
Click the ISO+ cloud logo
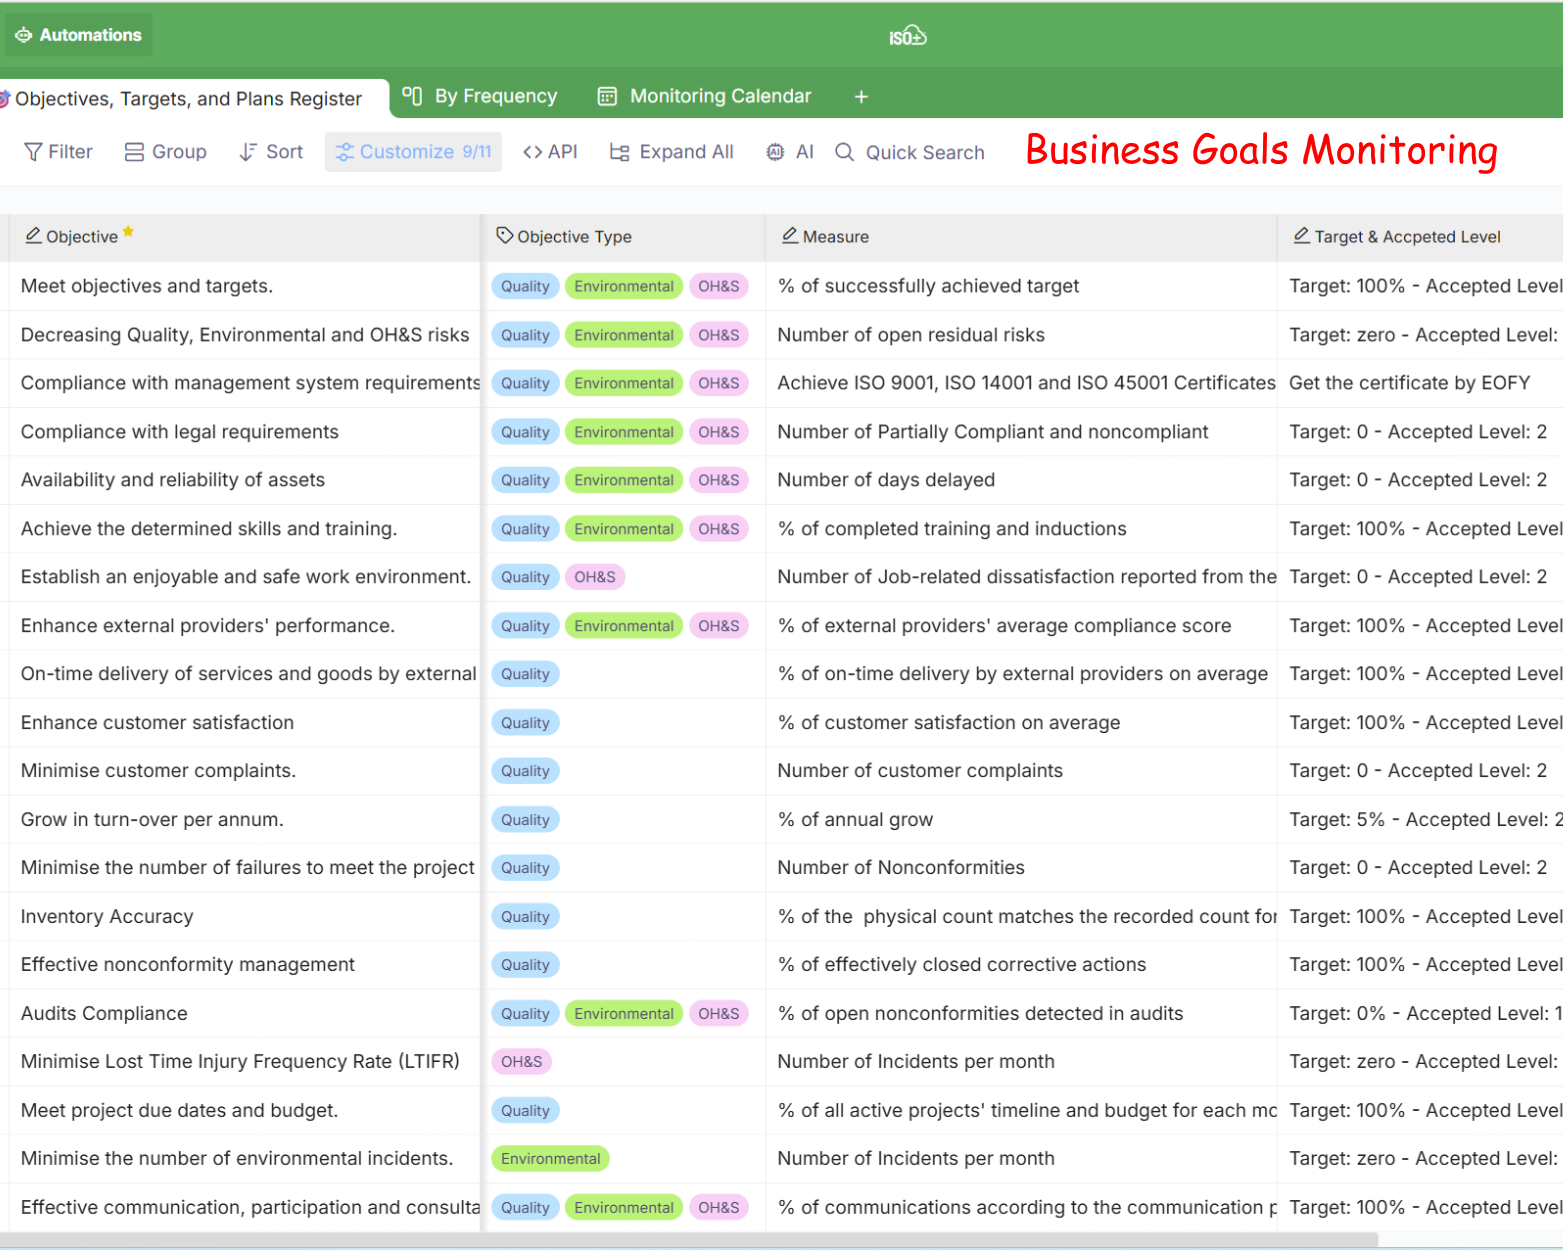[908, 37]
